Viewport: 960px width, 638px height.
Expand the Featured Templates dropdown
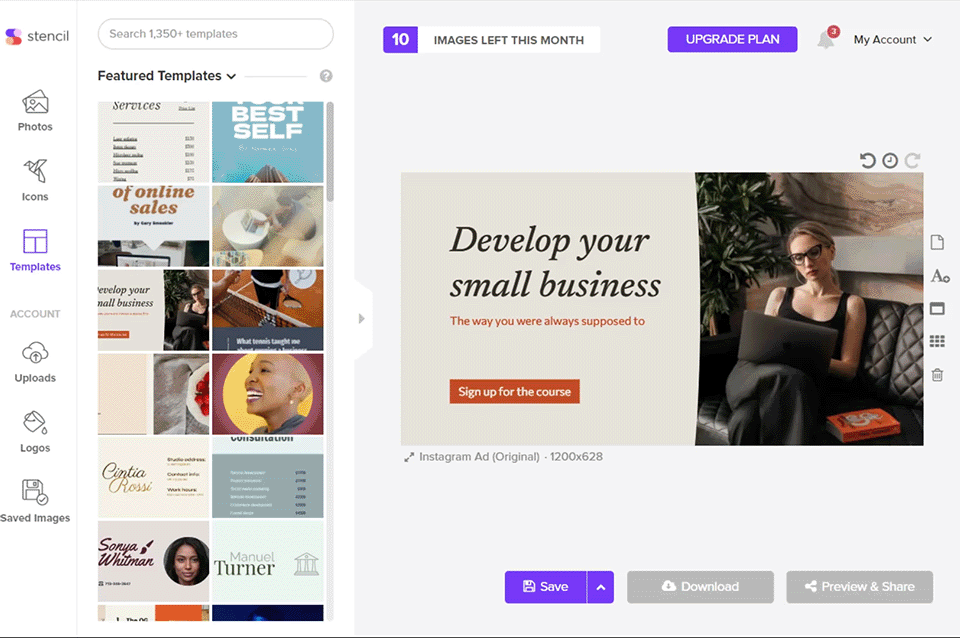coord(167,76)
